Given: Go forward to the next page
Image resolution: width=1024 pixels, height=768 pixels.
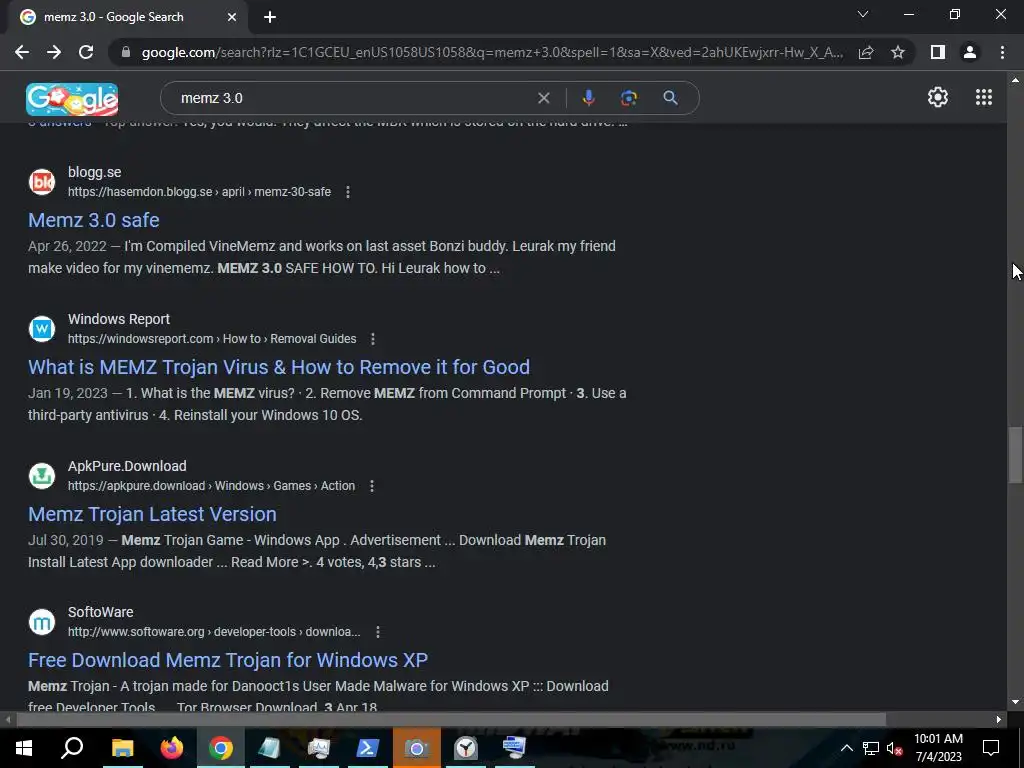Looking at the screenshot, I should pyautogui.click(x=54, y=52).
